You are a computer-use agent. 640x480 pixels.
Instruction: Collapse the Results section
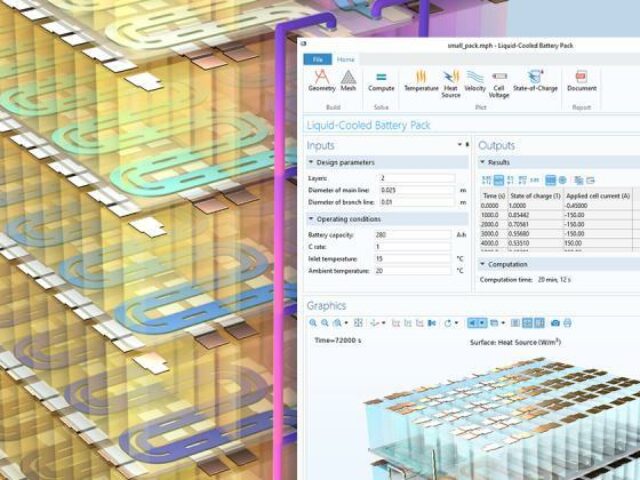(482, 162)
